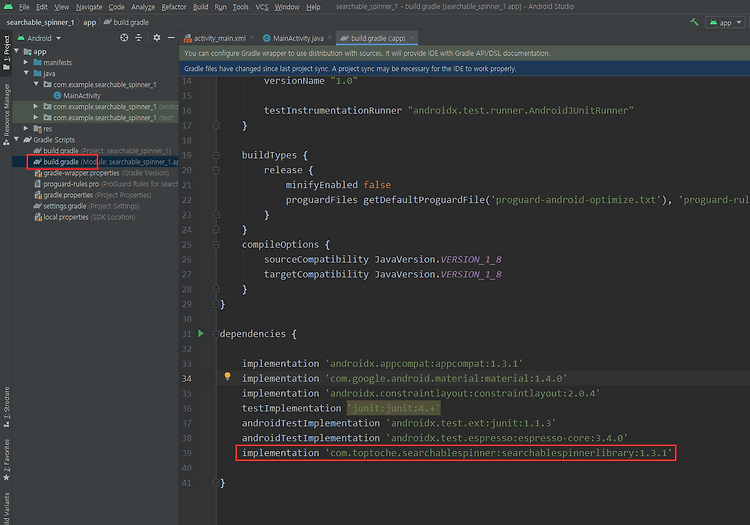Expand the res folder
Viewport: 750px width, 525px height.
(26, 128)
